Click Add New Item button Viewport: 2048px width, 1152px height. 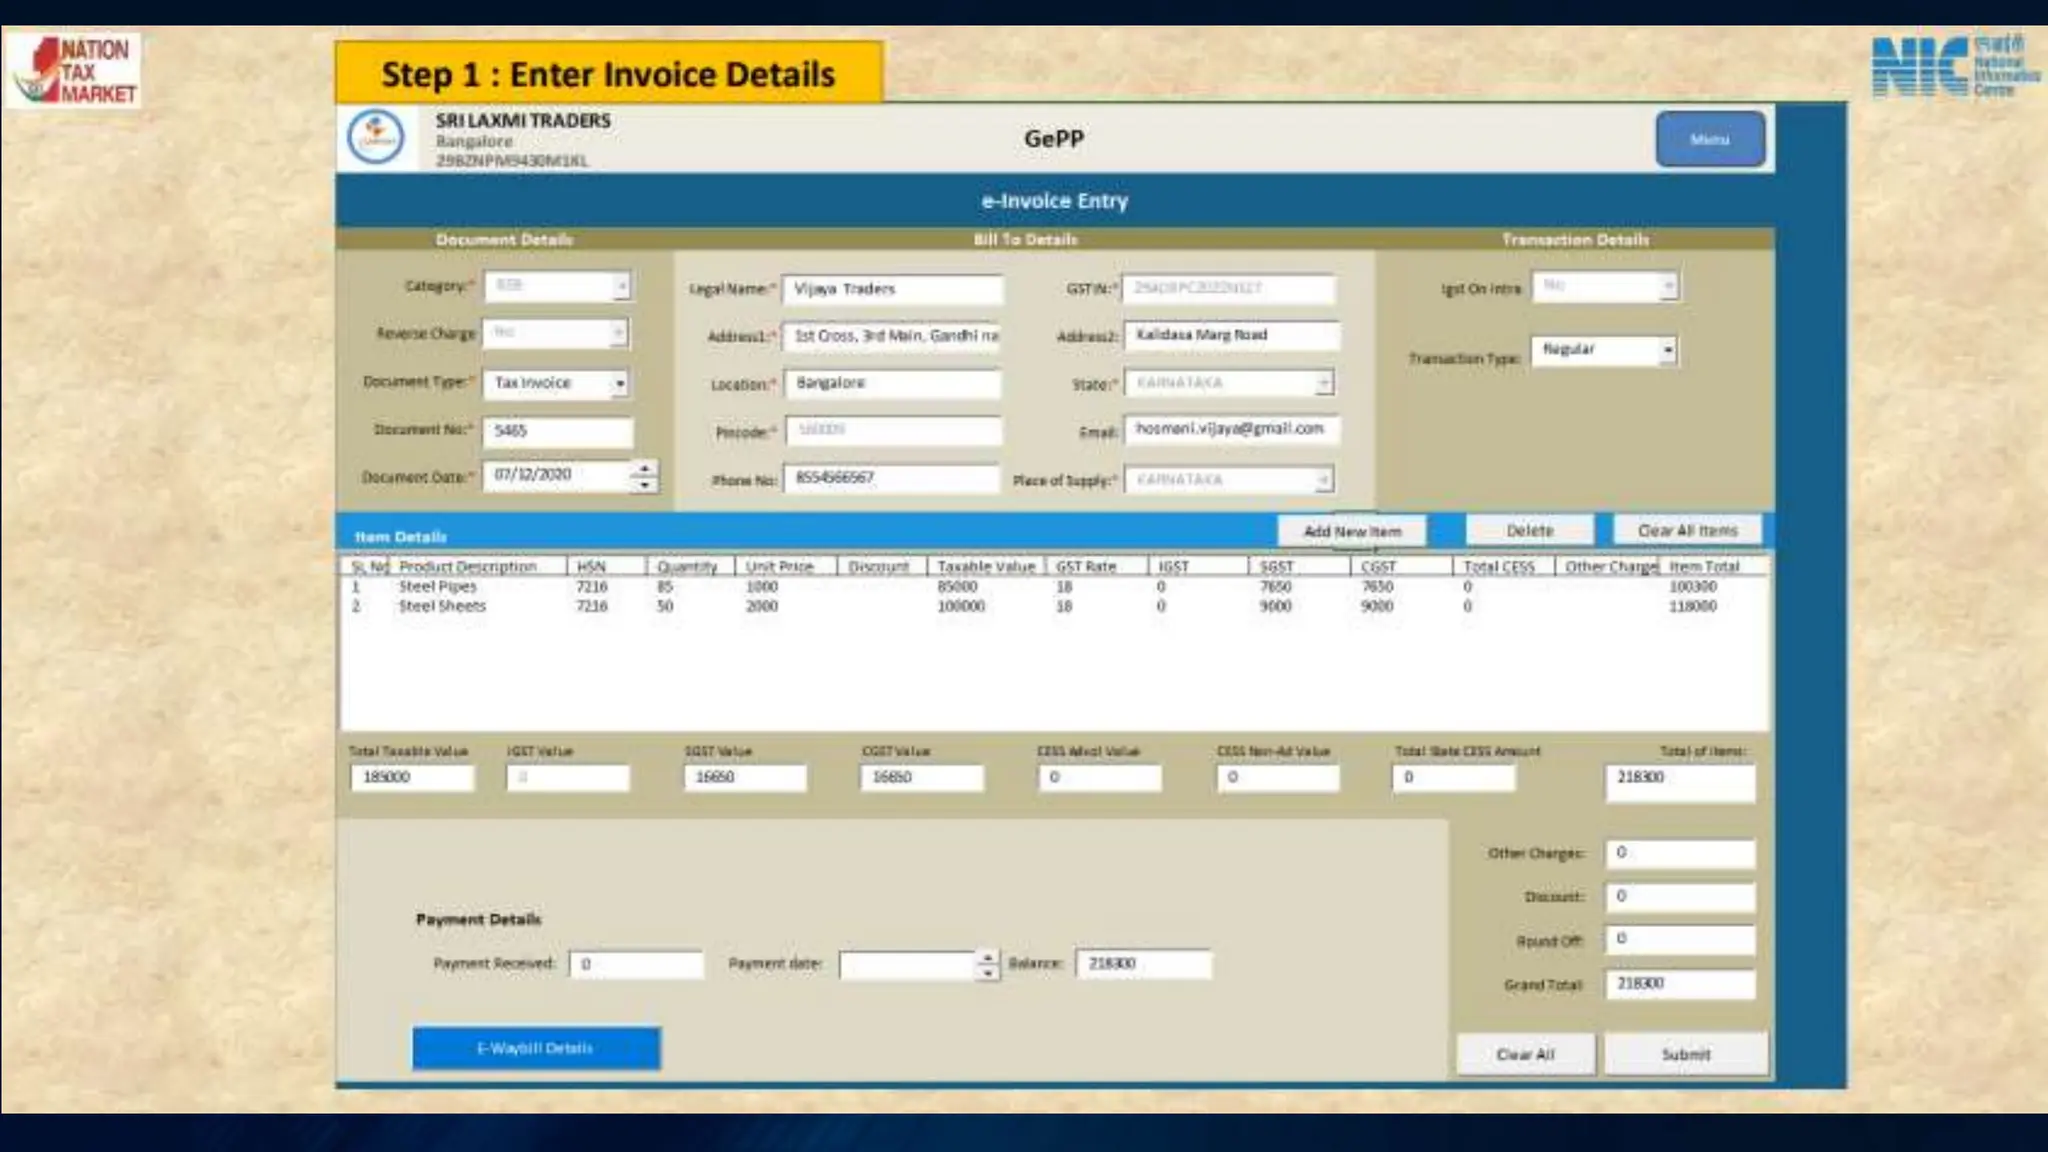tap(1351, 531)
